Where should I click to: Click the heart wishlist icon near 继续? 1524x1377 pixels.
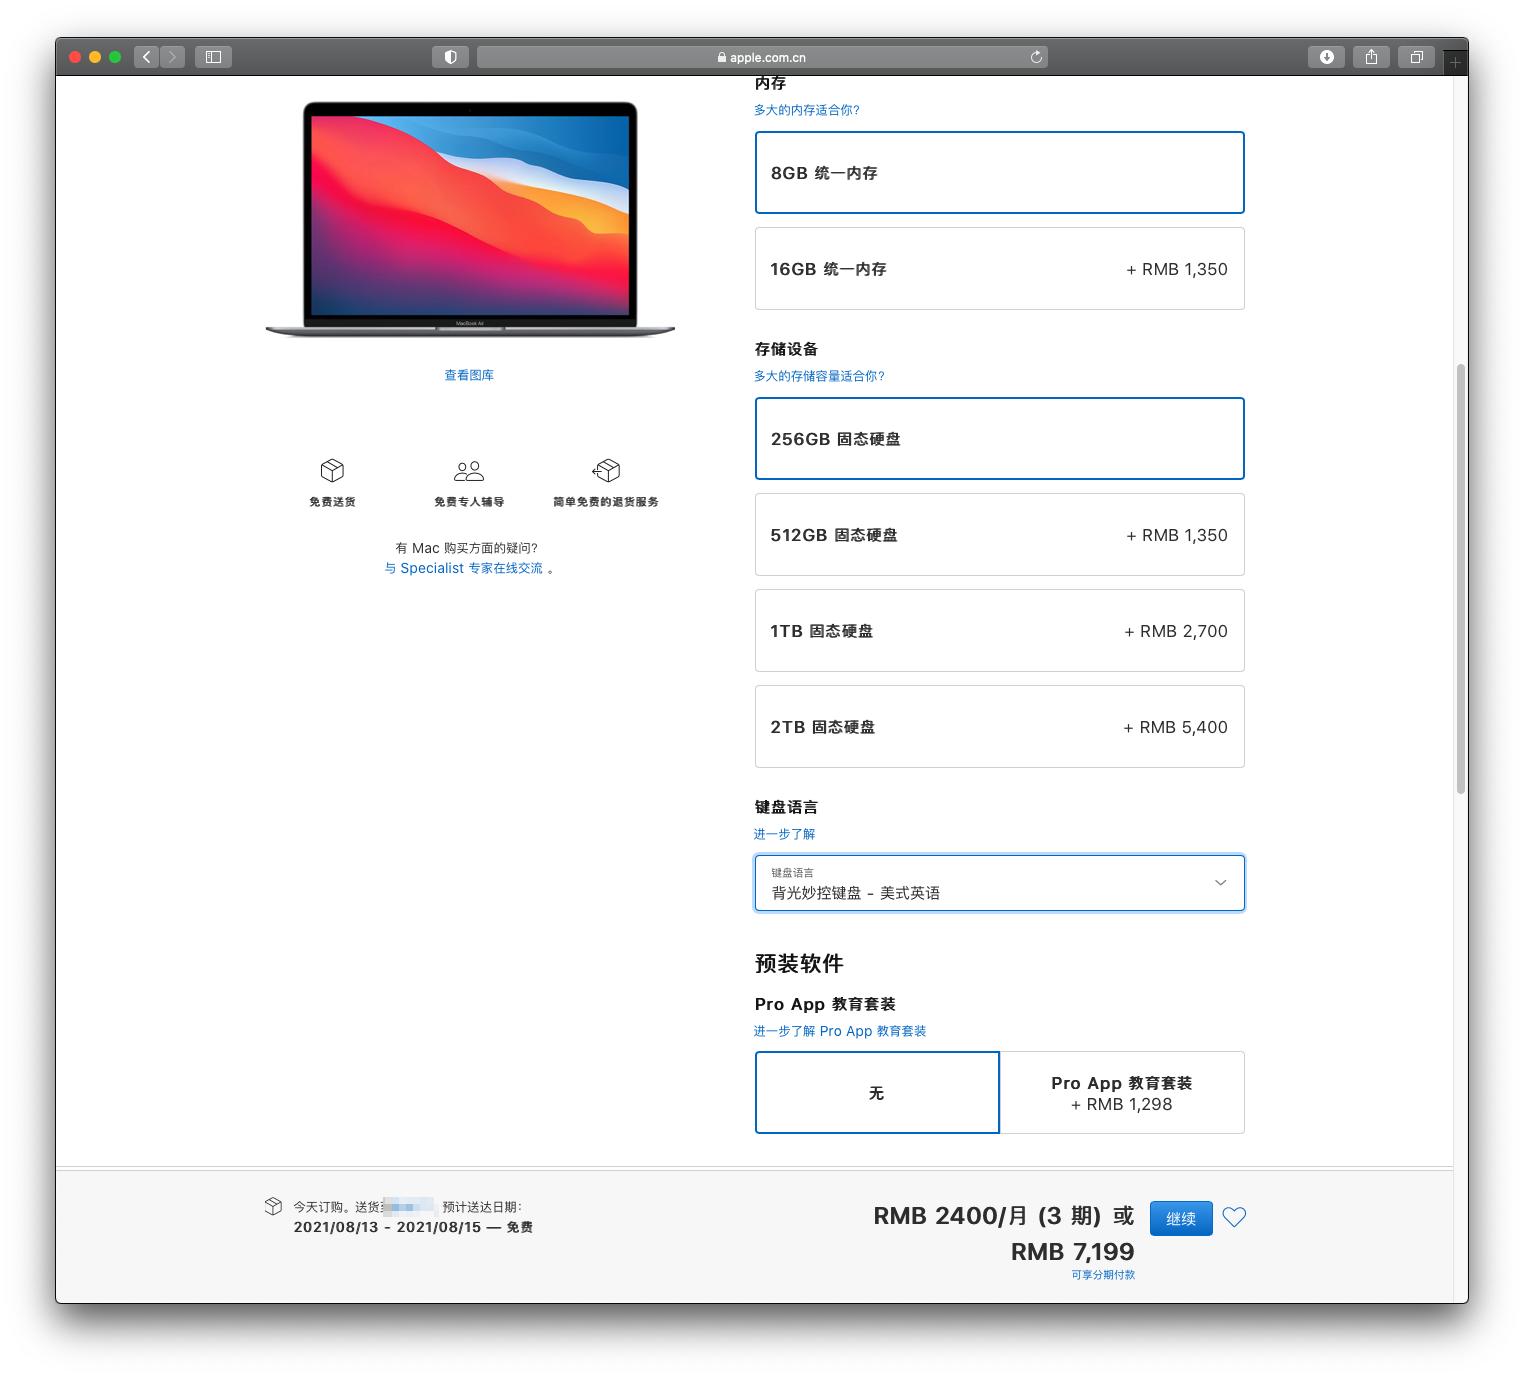[1235, 1218]
